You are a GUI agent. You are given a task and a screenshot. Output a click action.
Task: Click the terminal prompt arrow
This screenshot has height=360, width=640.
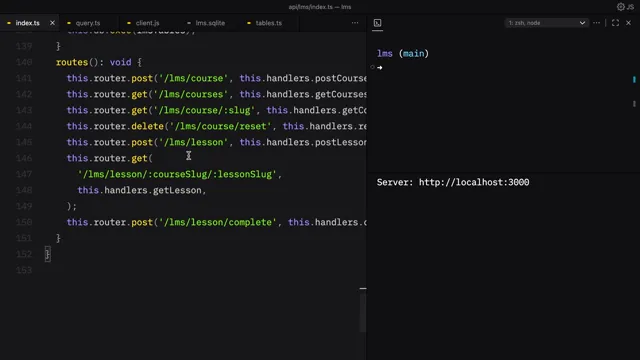(x=380, y=67)
